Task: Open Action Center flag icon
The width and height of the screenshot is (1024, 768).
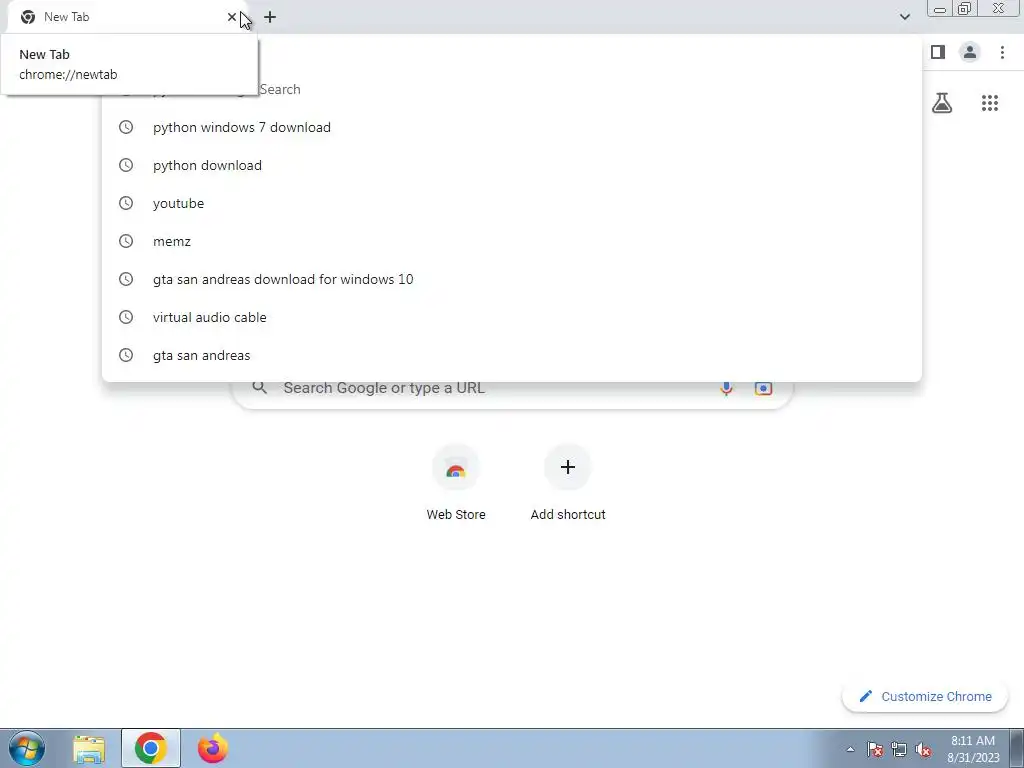Action: click(874, 749)
